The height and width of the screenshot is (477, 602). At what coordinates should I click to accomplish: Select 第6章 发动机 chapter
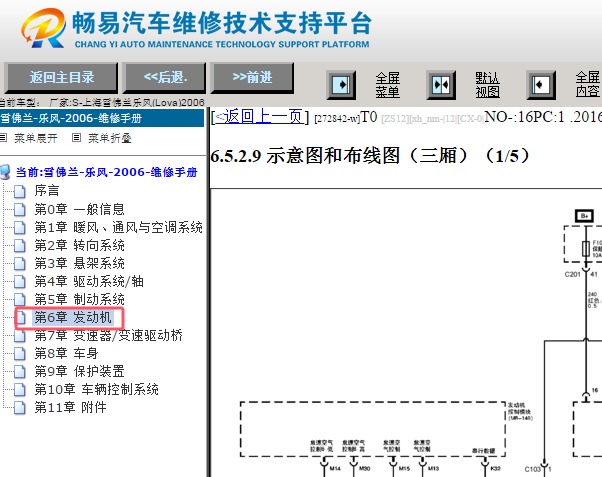coord(73,317)
